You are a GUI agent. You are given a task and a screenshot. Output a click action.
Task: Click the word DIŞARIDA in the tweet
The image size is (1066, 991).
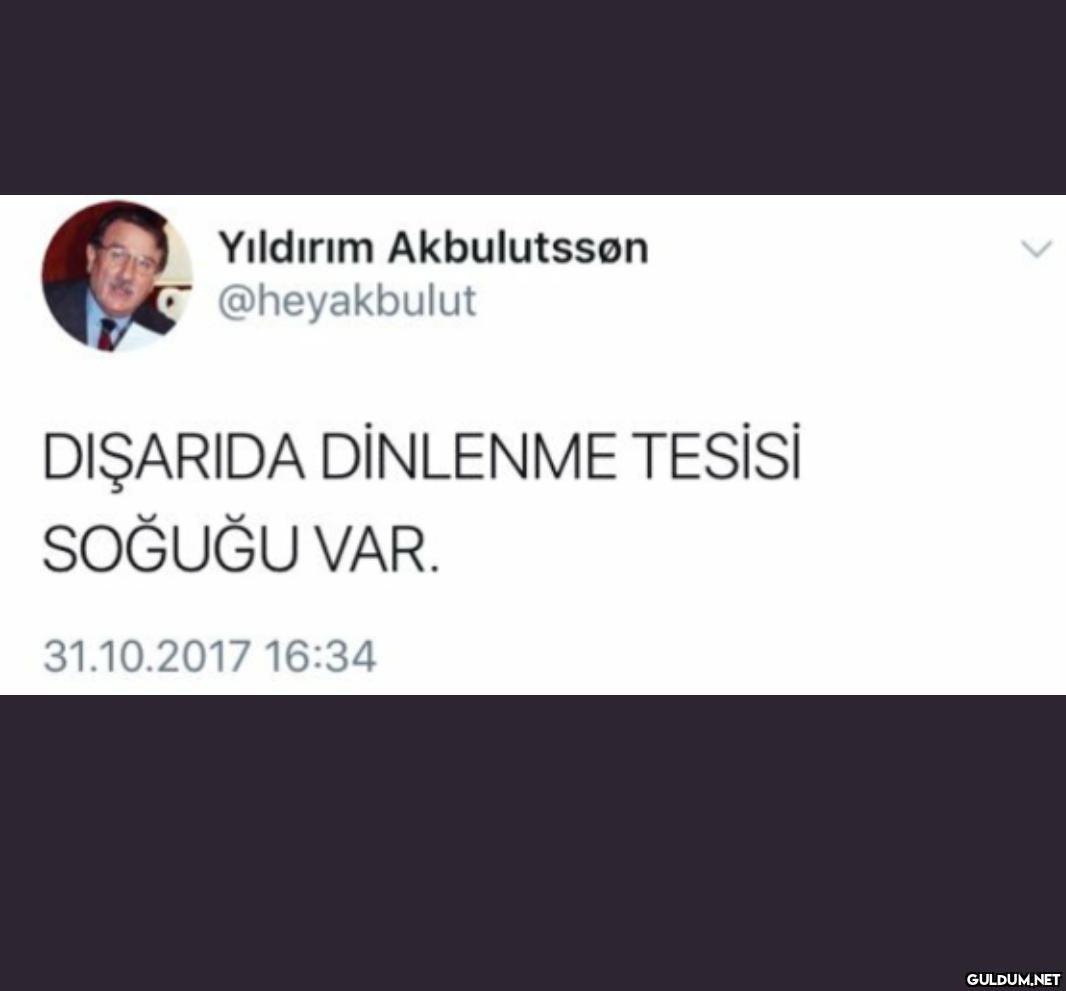[173, 460]
